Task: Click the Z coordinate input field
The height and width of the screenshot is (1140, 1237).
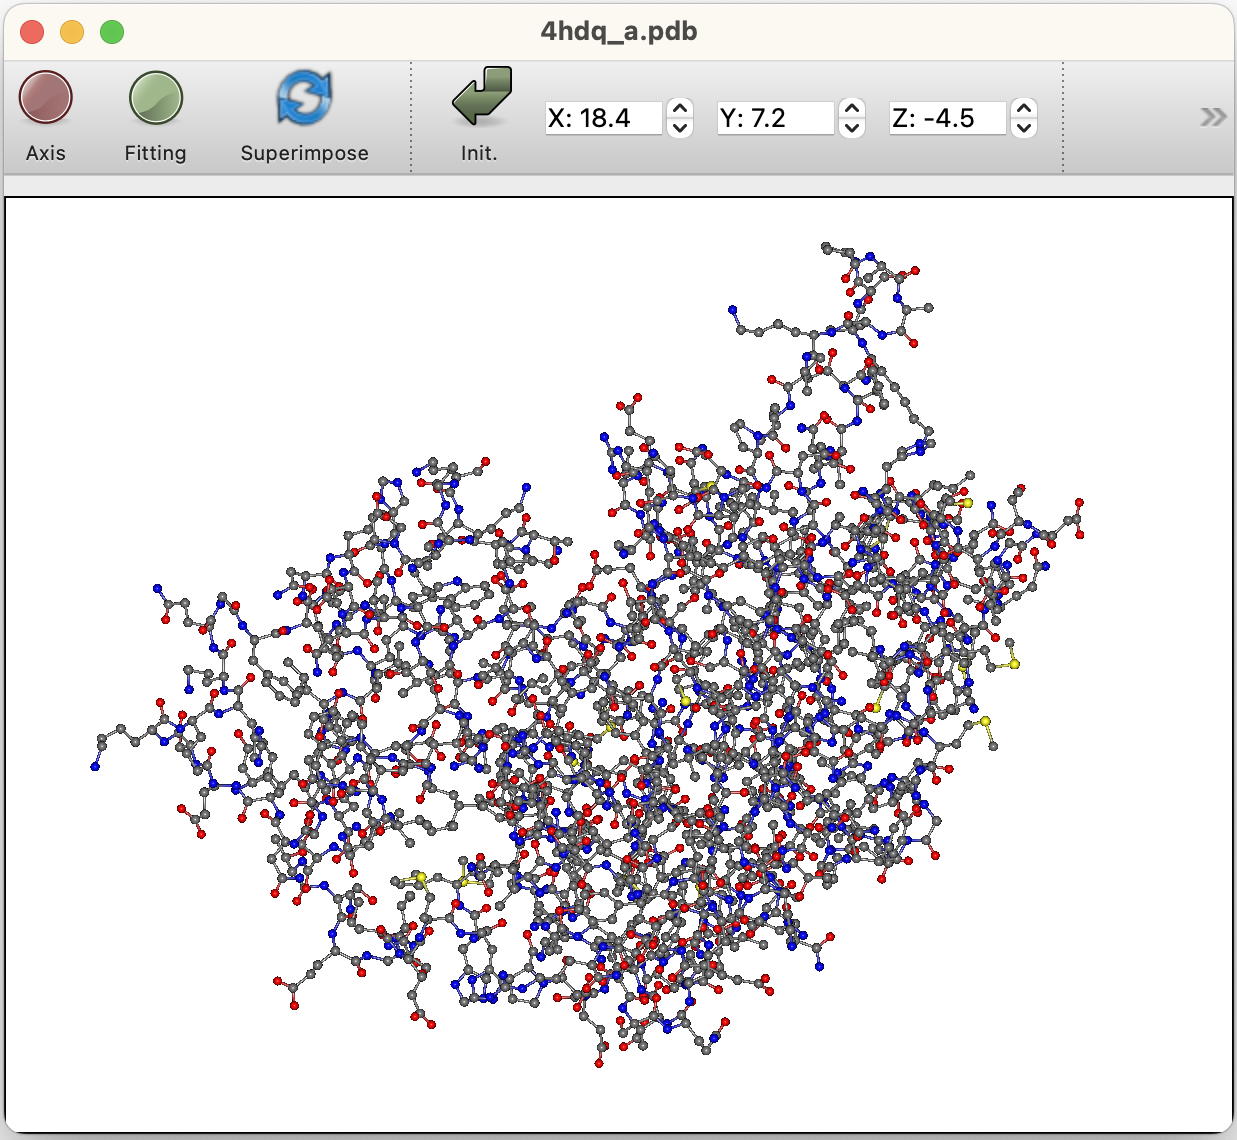Action: click(946, 117)
